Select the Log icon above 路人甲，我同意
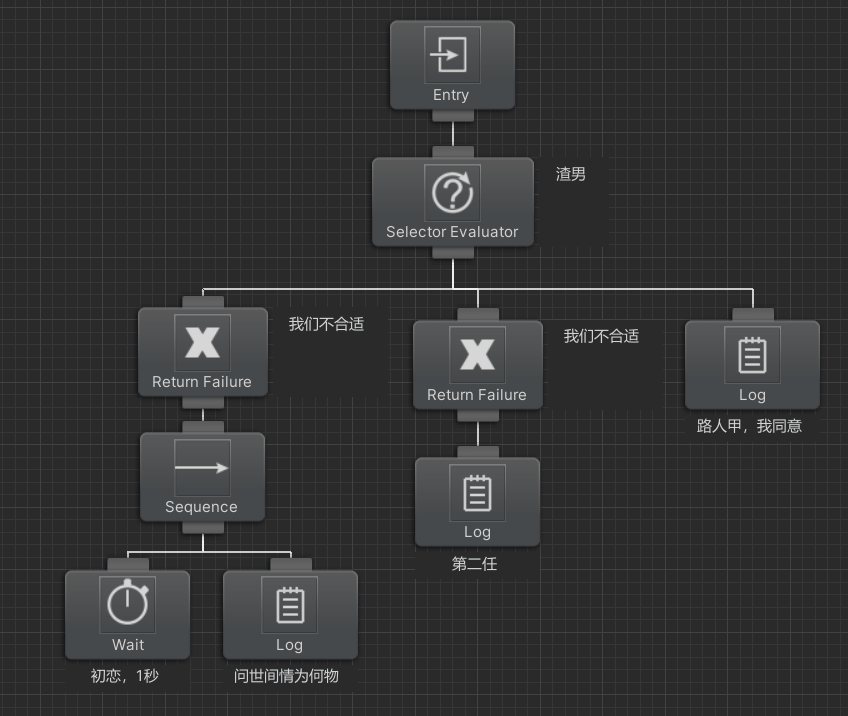Screen dimensions: 848x716 751,355
